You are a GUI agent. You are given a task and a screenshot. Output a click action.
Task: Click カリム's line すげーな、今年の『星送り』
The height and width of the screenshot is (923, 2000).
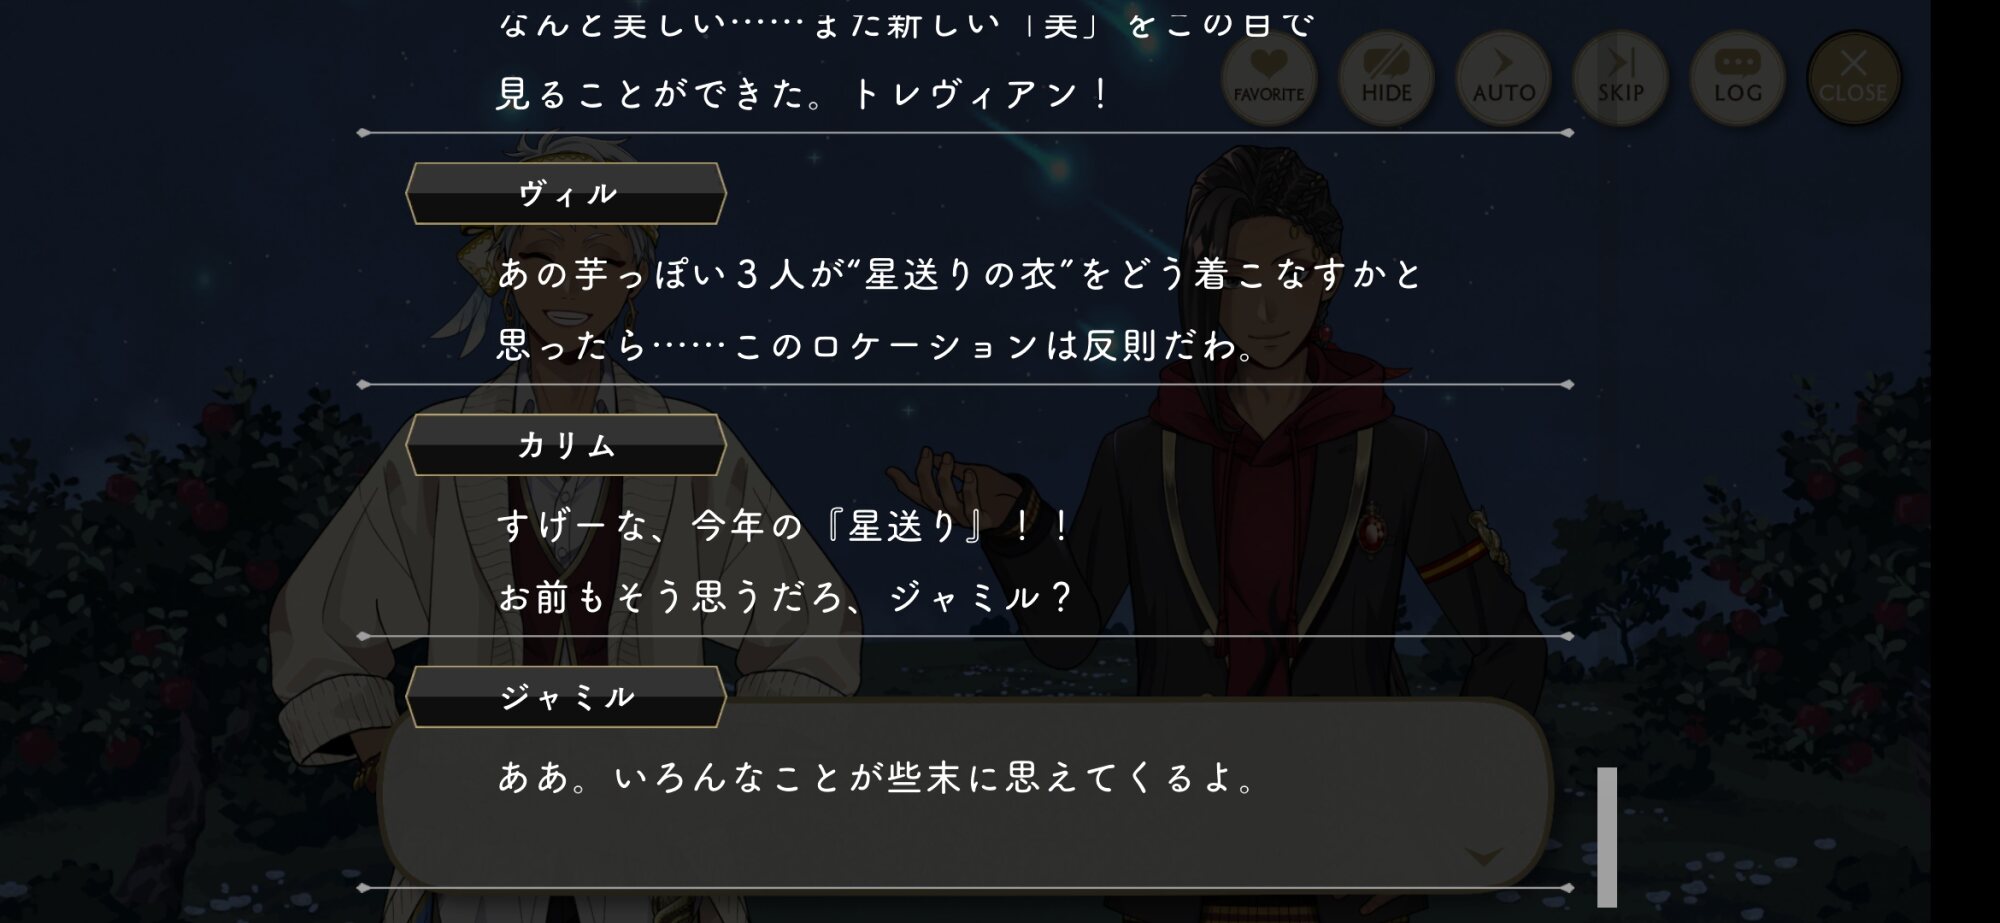785,525
